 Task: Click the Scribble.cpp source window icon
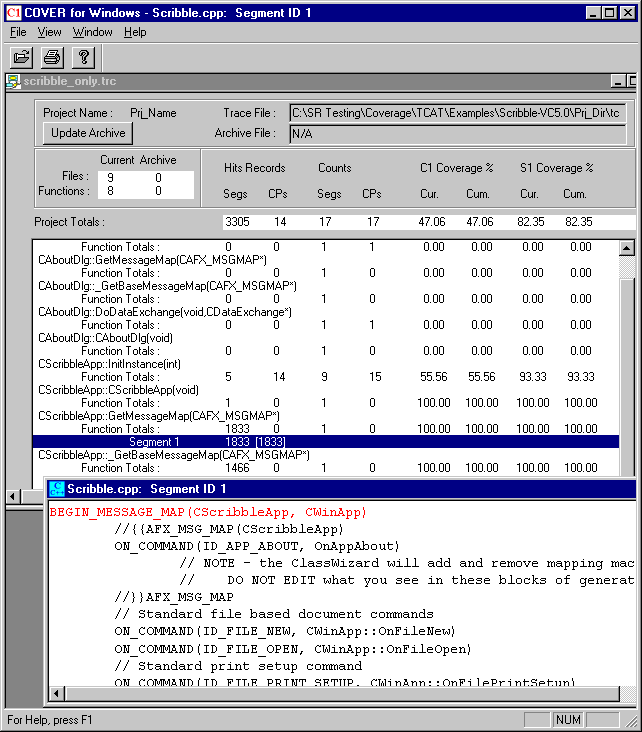pos(57,489)
